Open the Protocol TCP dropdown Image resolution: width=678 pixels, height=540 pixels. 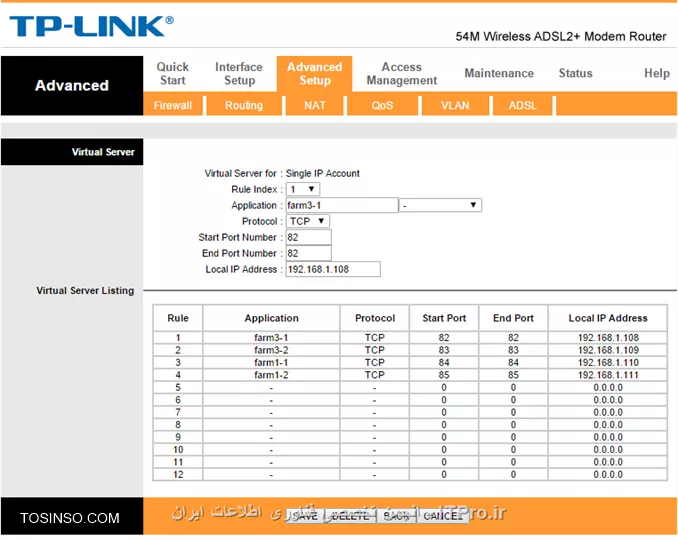click(x=307, y=221)
